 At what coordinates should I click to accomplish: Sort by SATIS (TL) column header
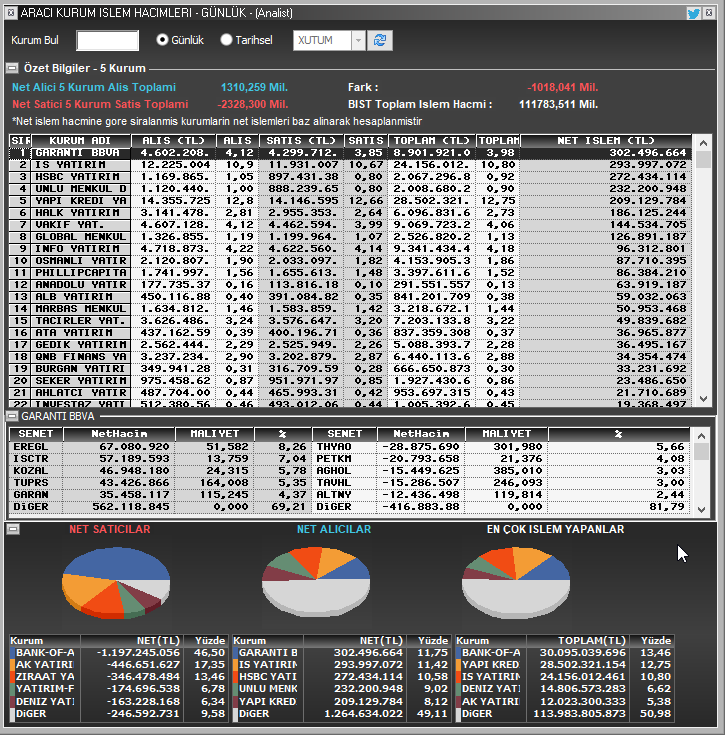tap(301, 141)
